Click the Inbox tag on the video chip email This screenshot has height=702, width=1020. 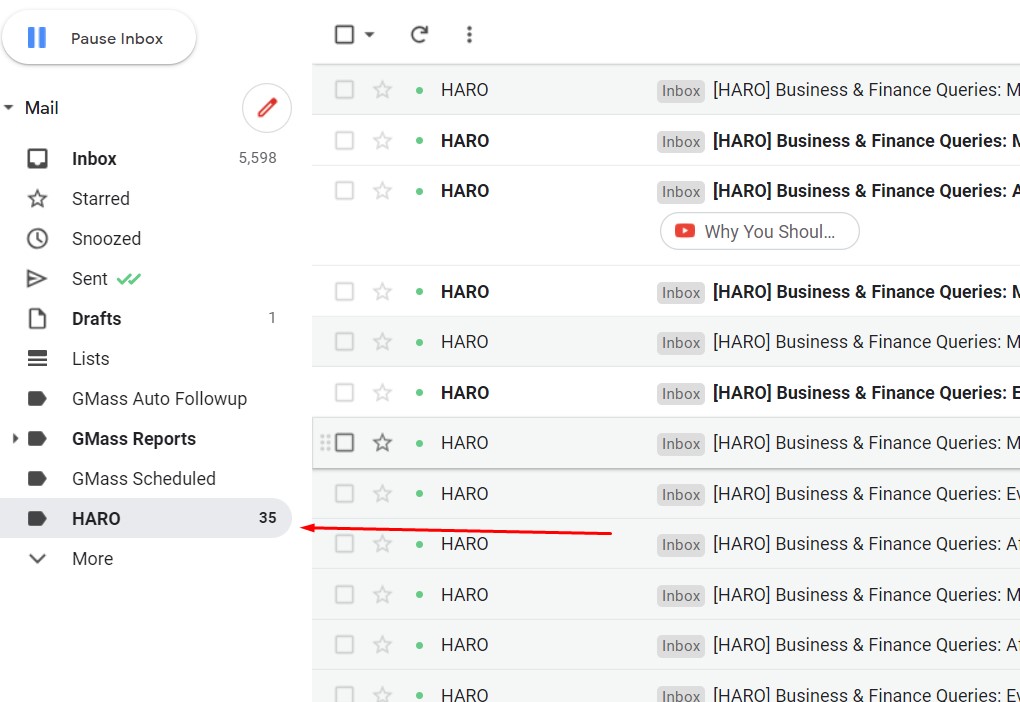coord(680,192)
